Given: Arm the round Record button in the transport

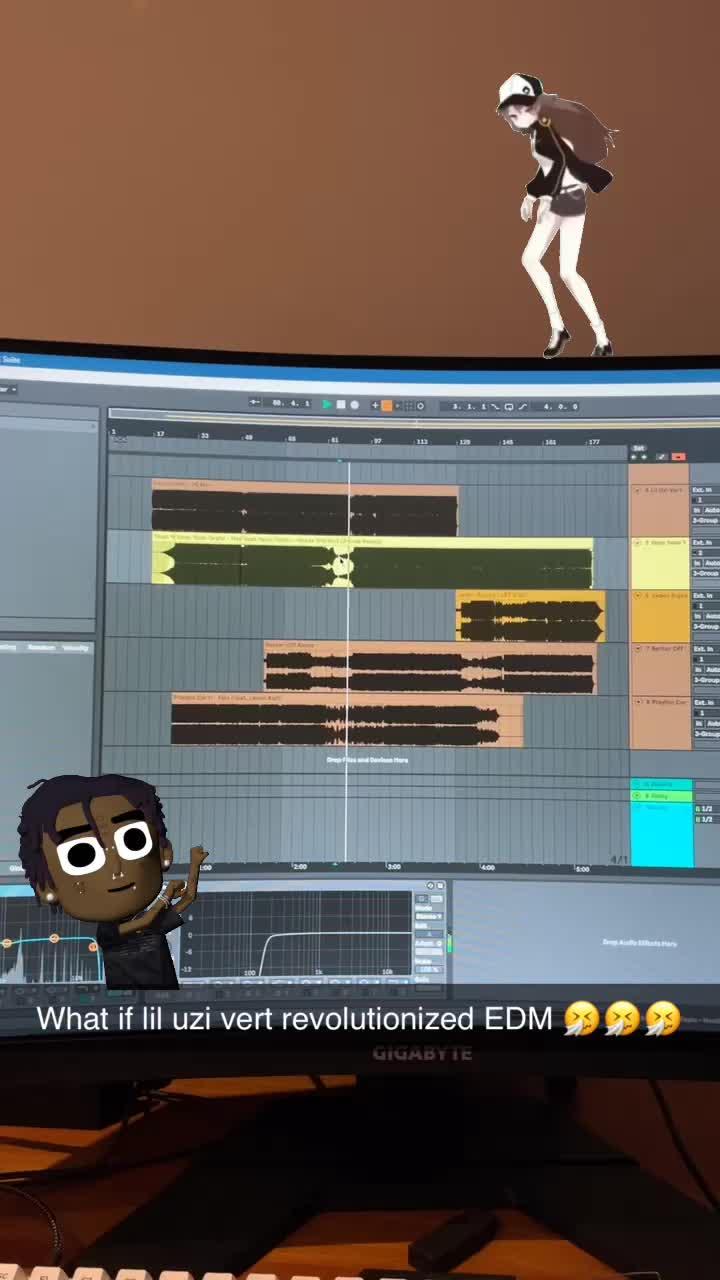Looking at the screenshot, I should point(354,405).
